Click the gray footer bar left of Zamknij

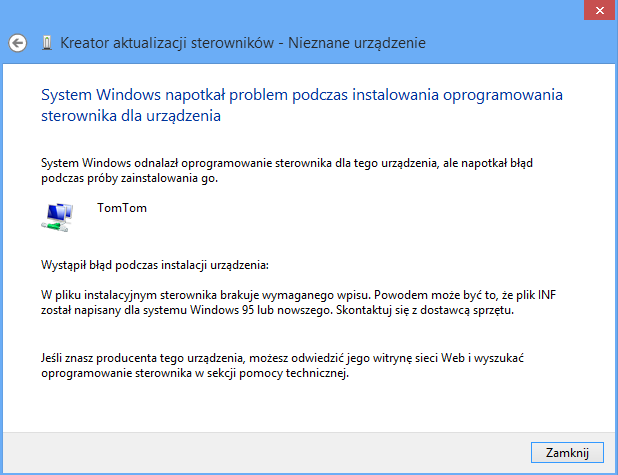click(266, 453)
